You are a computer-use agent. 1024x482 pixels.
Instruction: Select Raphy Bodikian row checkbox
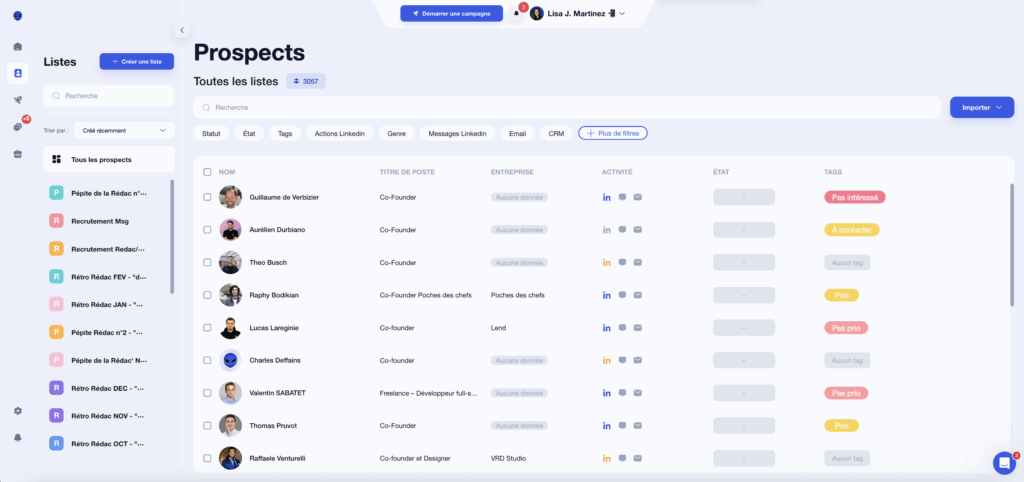(x=207, y=295)
